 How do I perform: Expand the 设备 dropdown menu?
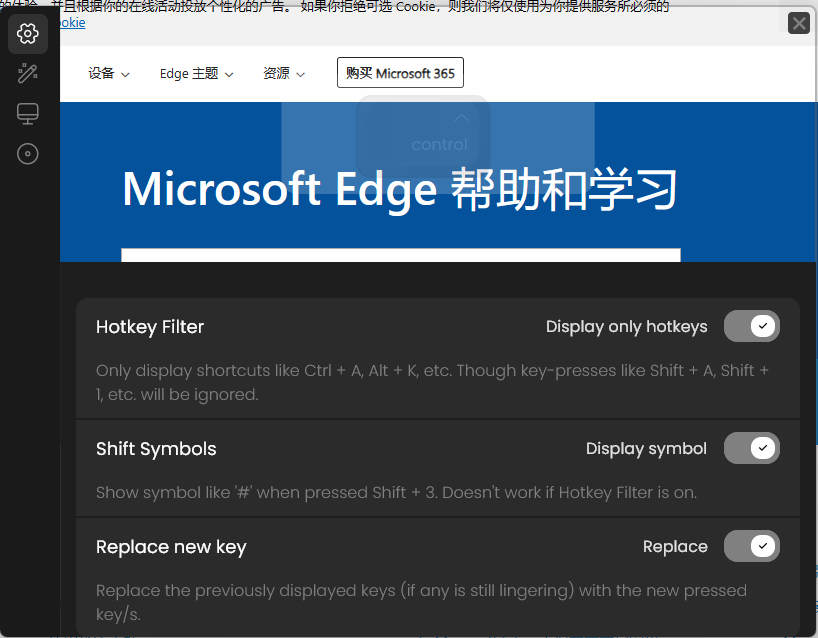click(x=109, y=74)
